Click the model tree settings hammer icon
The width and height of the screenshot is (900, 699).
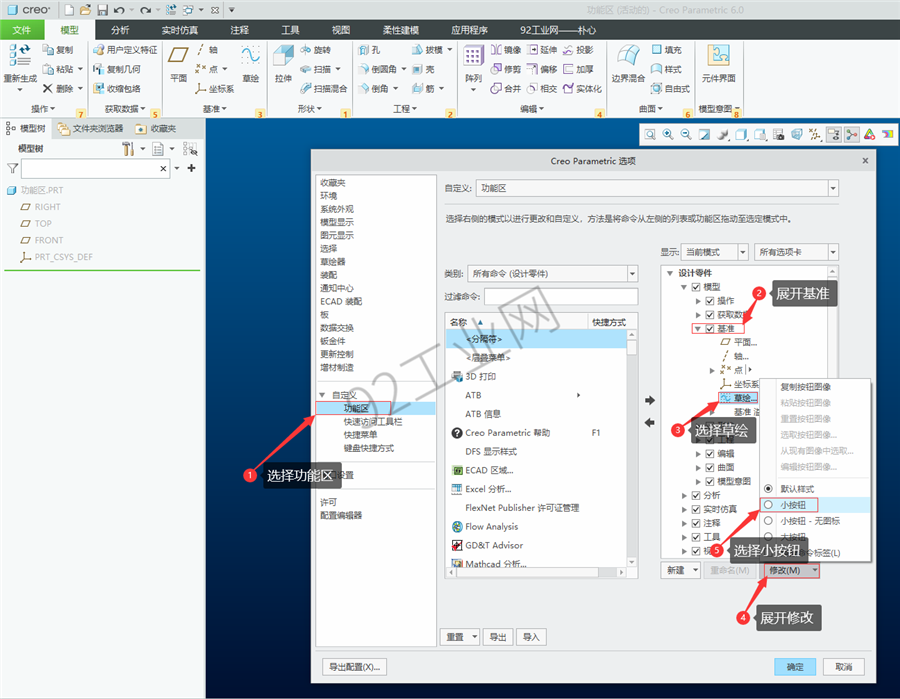click(x=128, y=149)
